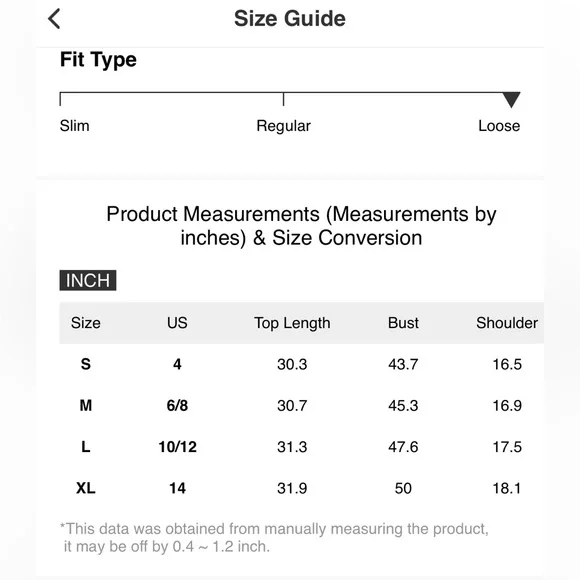Screen dimensions: 580x580
Task: Click the Fit Type heading
Action: pos(98,60)
